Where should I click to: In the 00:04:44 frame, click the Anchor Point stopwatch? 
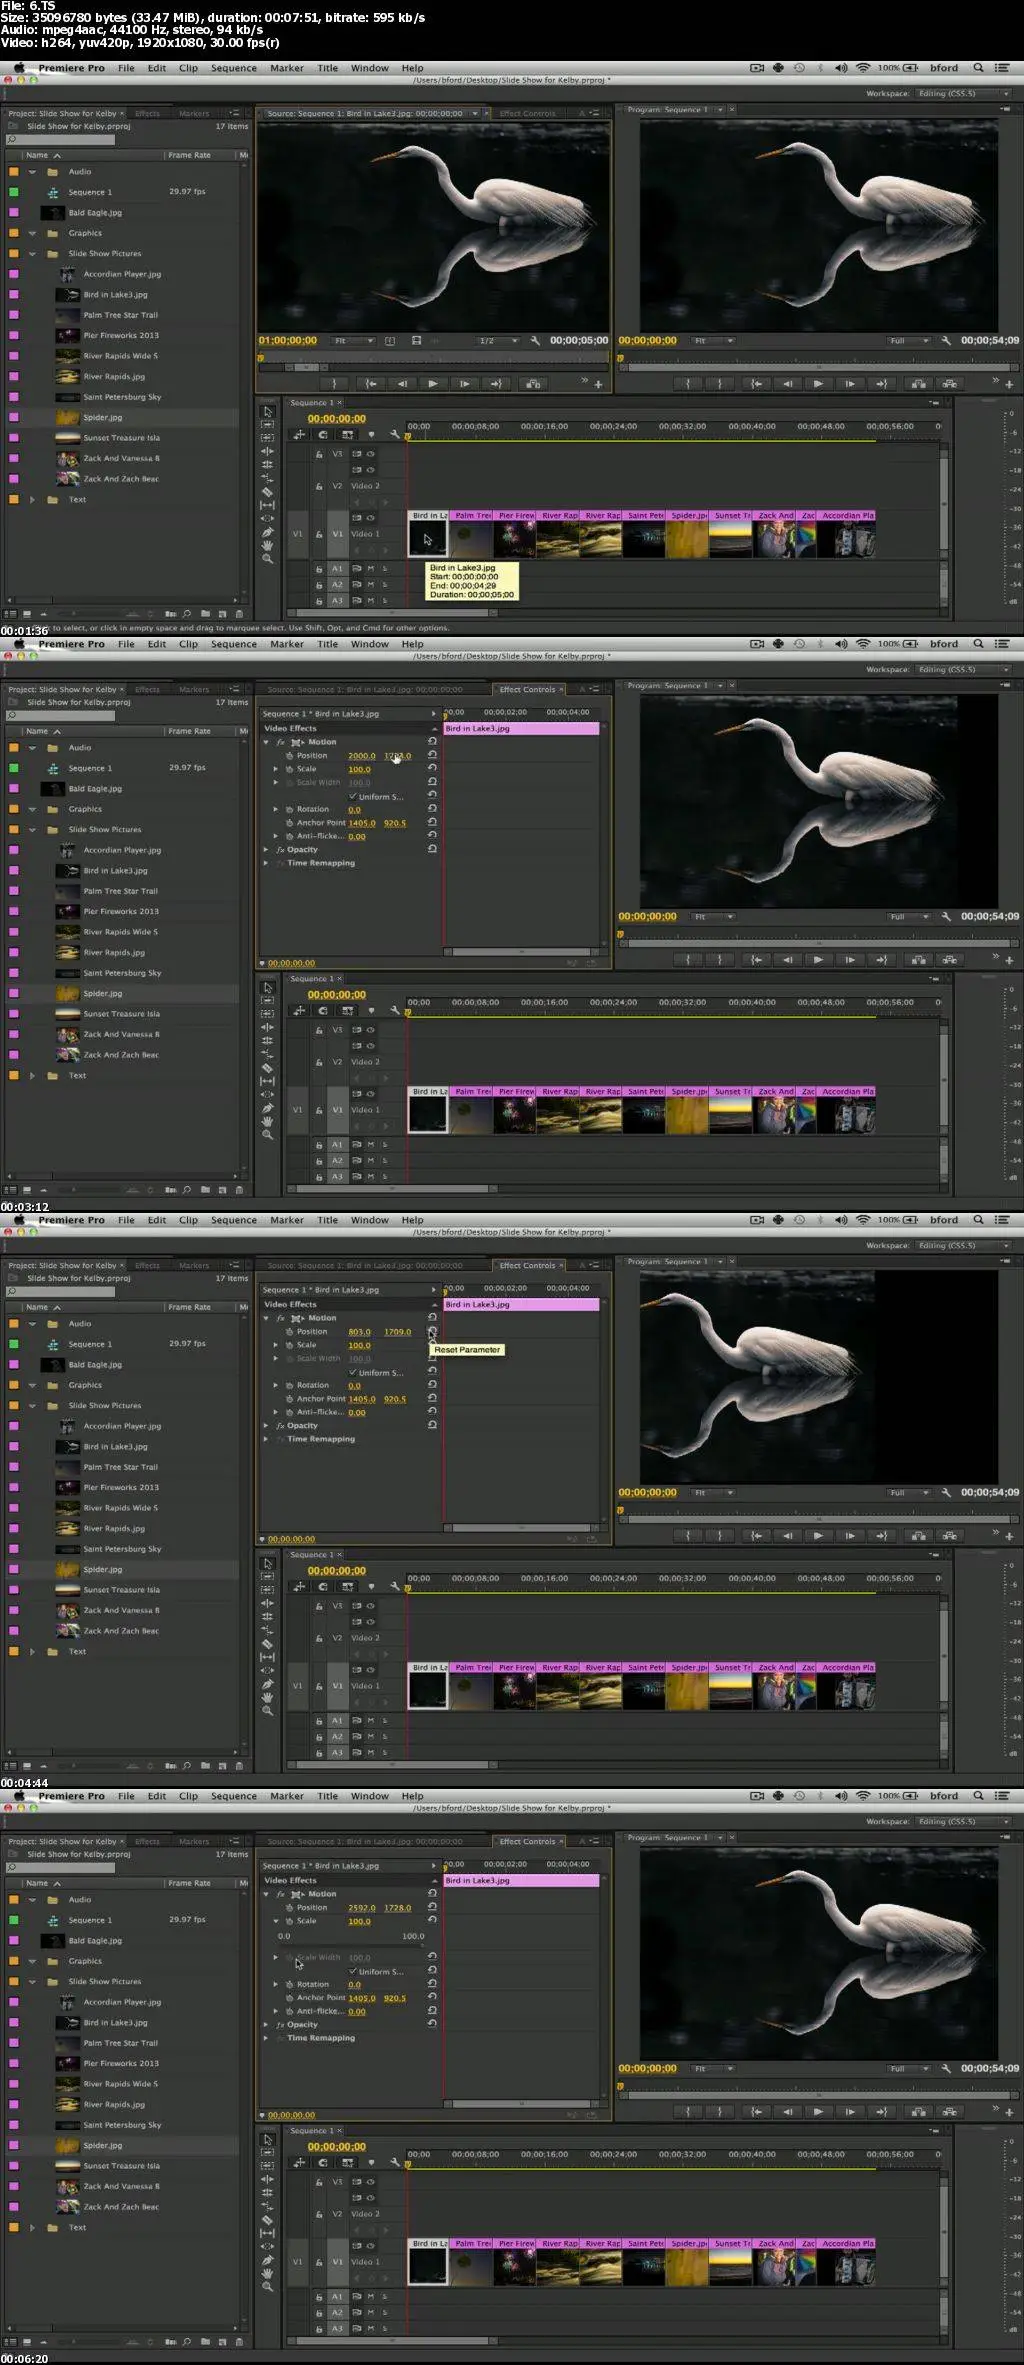tap(290, 1399)
